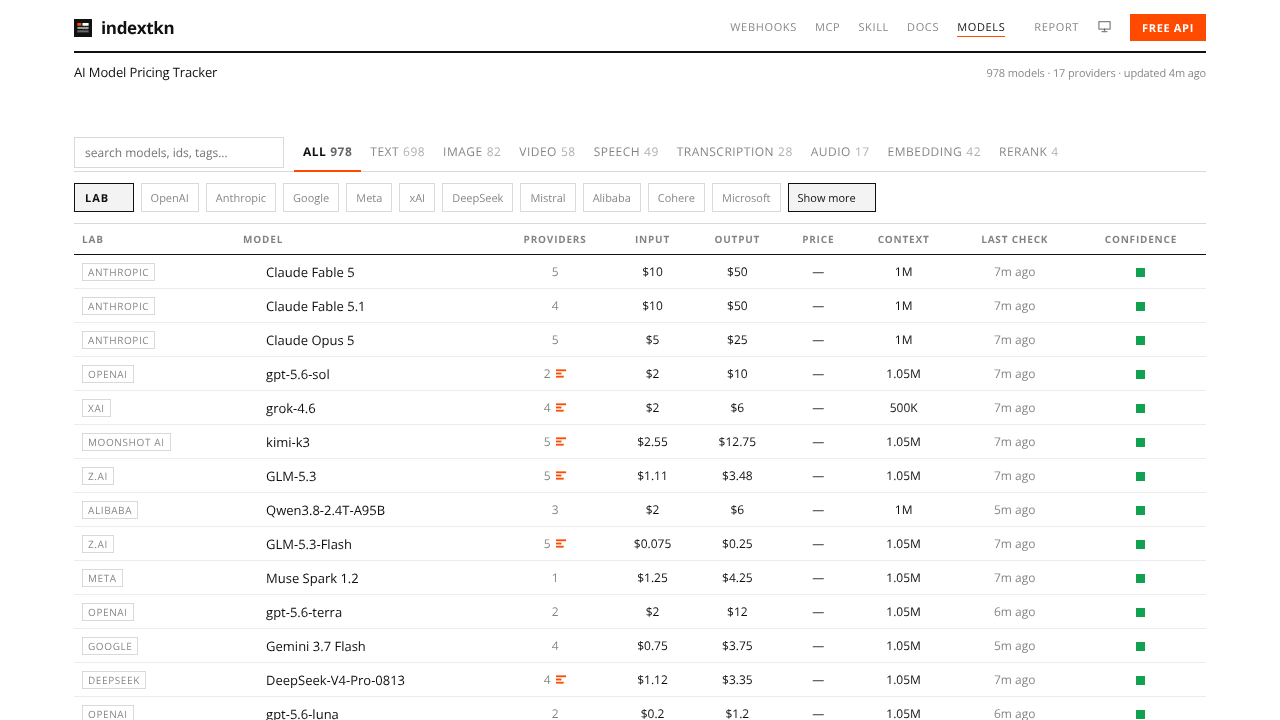Click provider bars icon in gpt-5.6-sol row

click(x=561, y=374)
